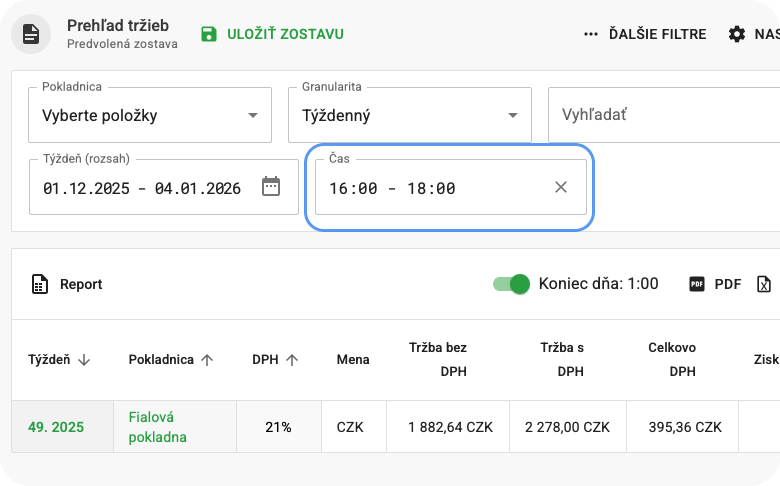Click the Report sheet icon
This screenshot has height=486, width=780.
[40, 284]
